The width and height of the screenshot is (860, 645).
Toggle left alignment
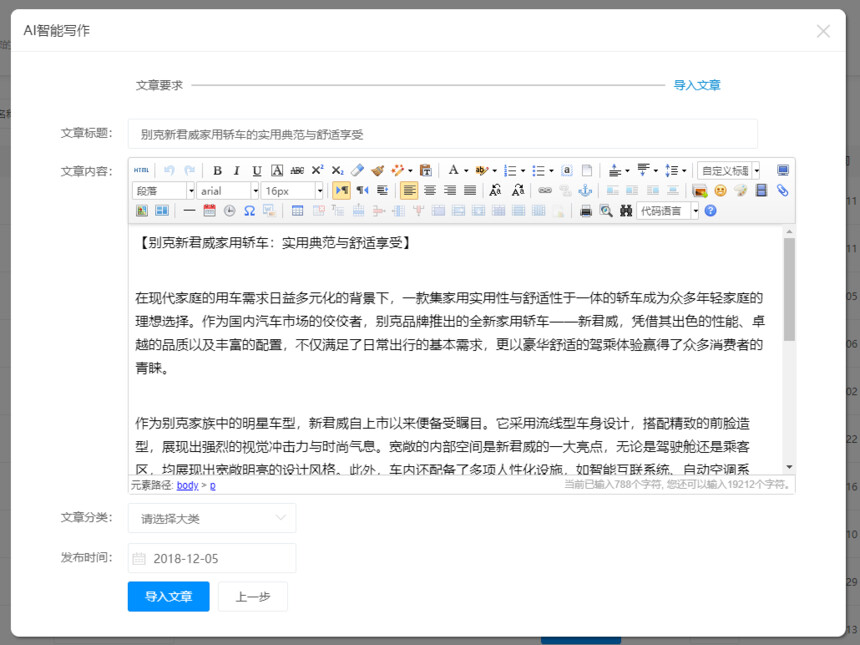point(409,190)
